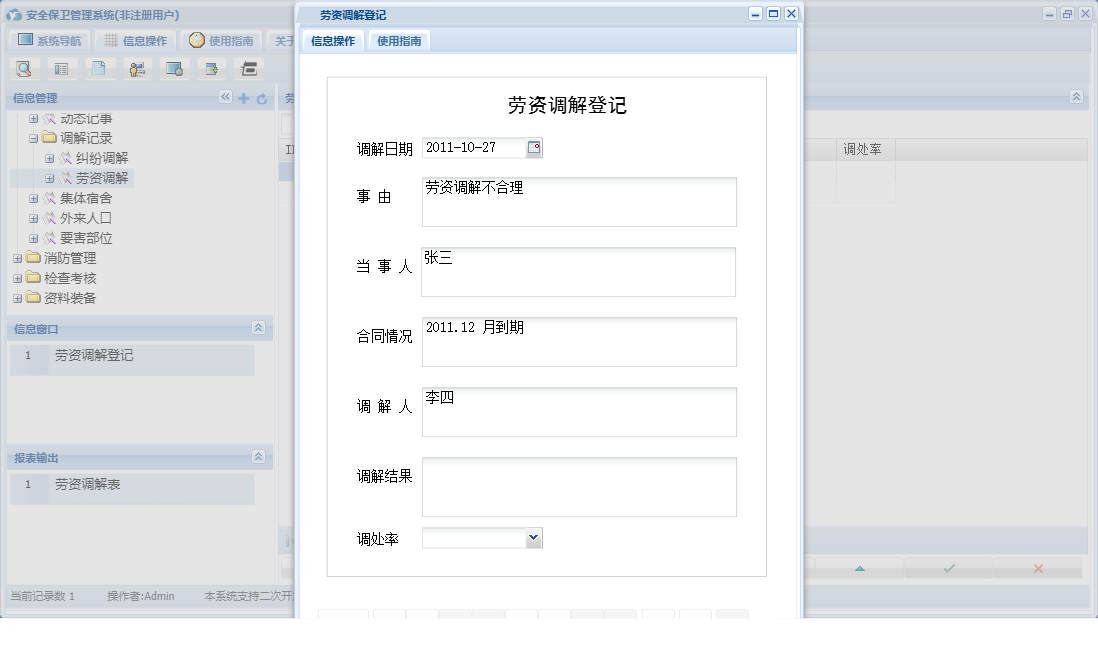Collapse the 信息管理 panel with the « toggle
This screenshot has height=655, width=1098.
tap(227, 98)
